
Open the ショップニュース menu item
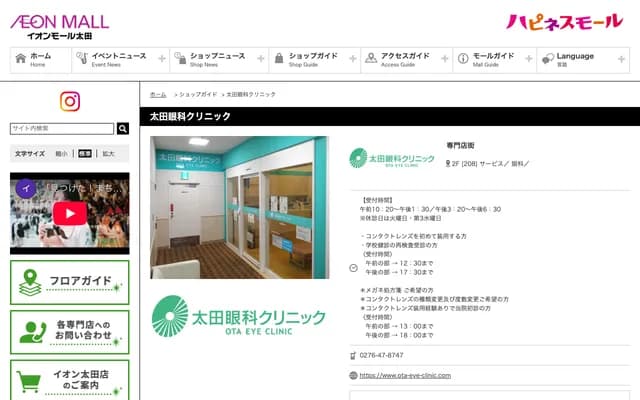(x=217, y=60)
